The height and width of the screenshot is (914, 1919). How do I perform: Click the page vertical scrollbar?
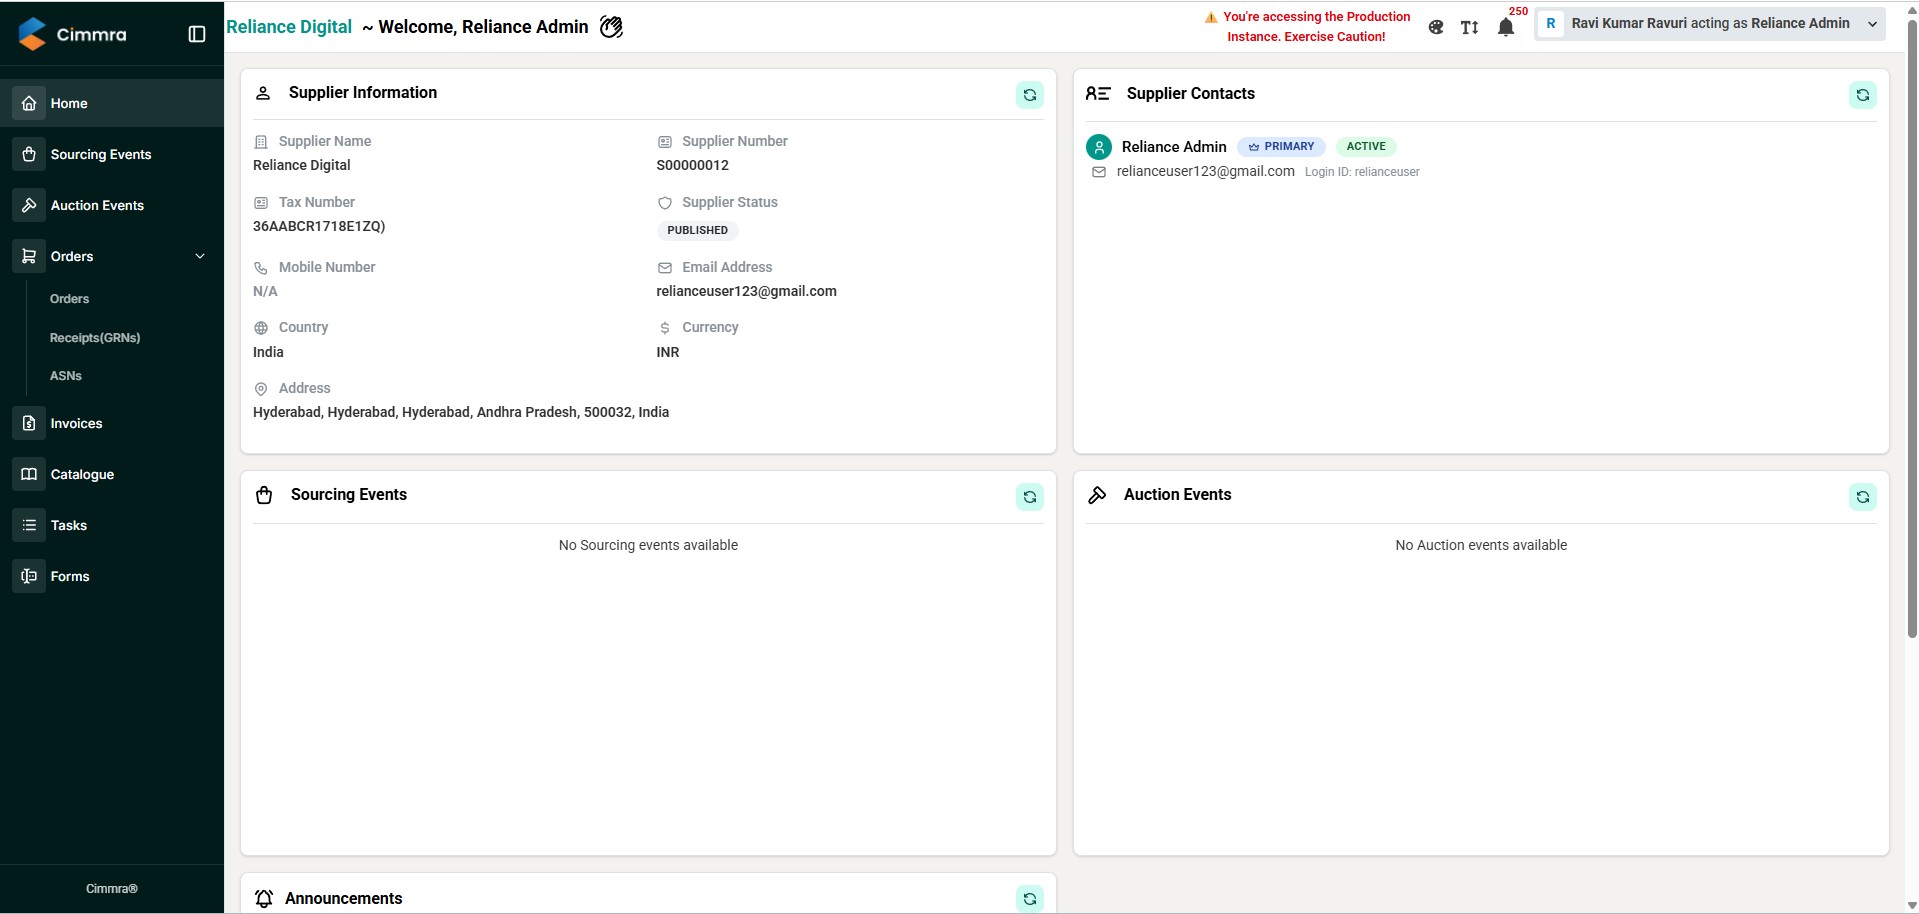point(1912,330)
